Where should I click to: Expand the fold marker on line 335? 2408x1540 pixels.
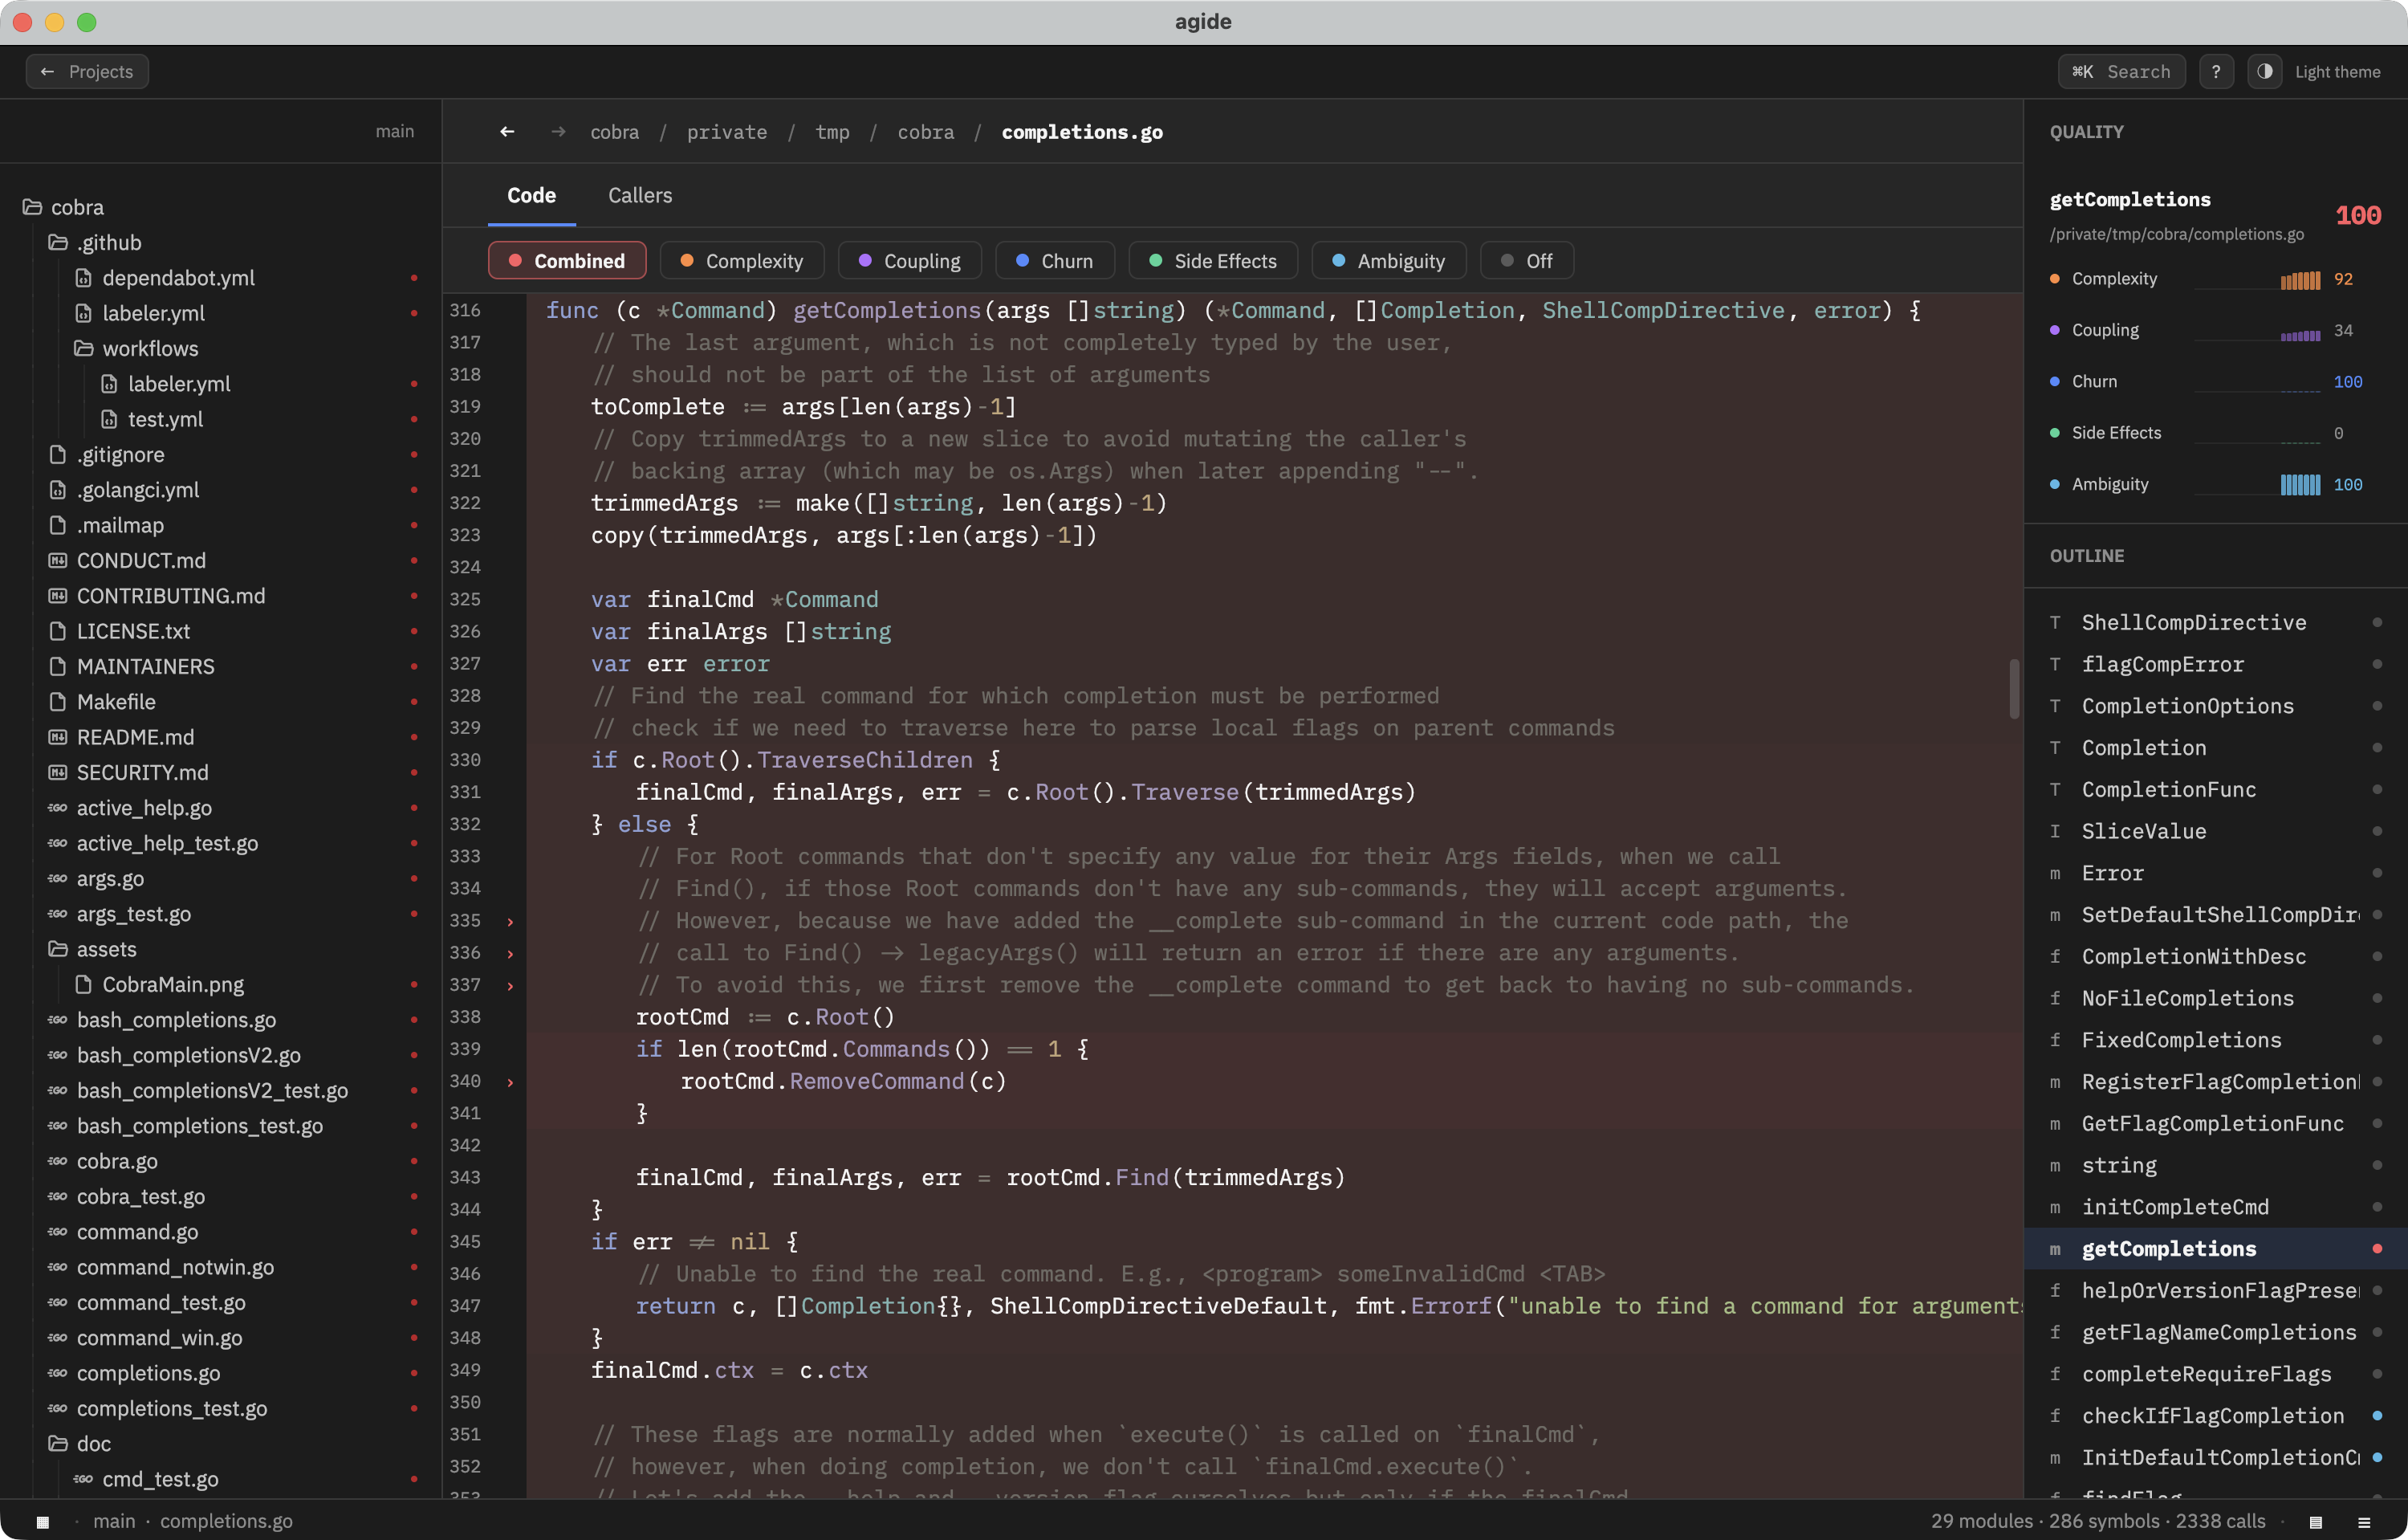click(x=510, y=921)
